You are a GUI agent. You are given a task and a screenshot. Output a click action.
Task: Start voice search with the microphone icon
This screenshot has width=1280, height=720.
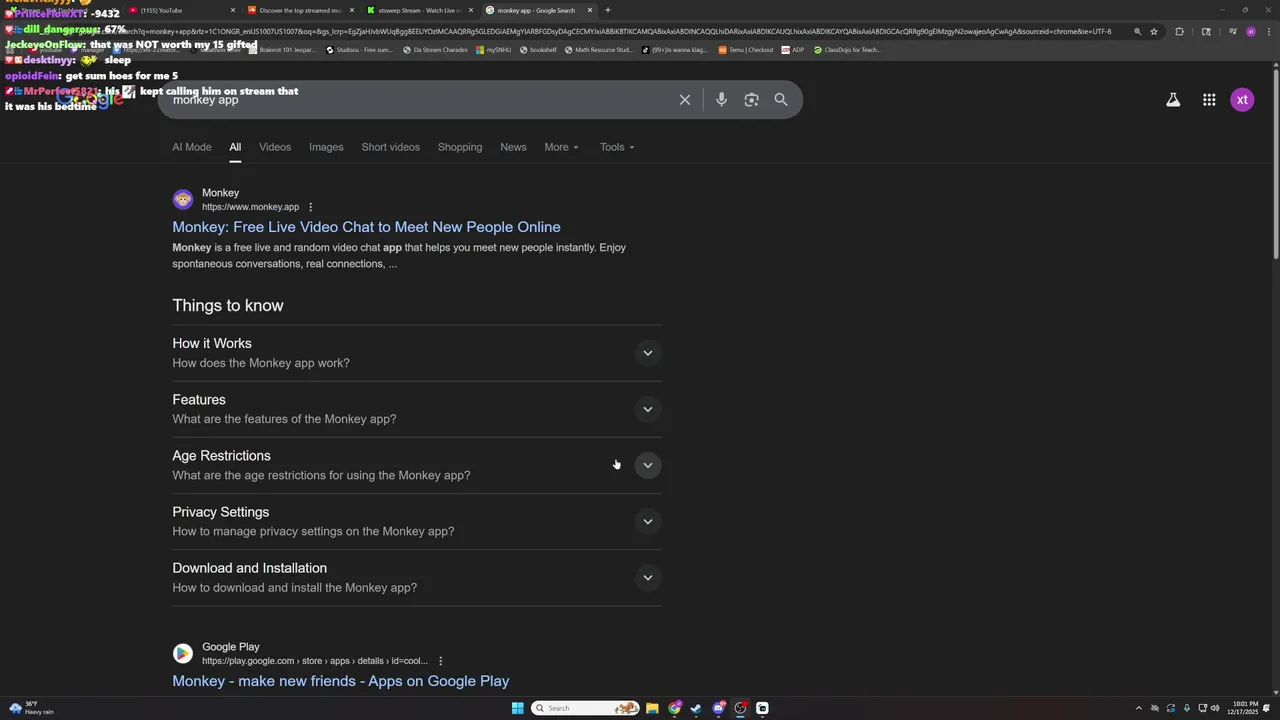pyautogui.click(x=721, y=100)
